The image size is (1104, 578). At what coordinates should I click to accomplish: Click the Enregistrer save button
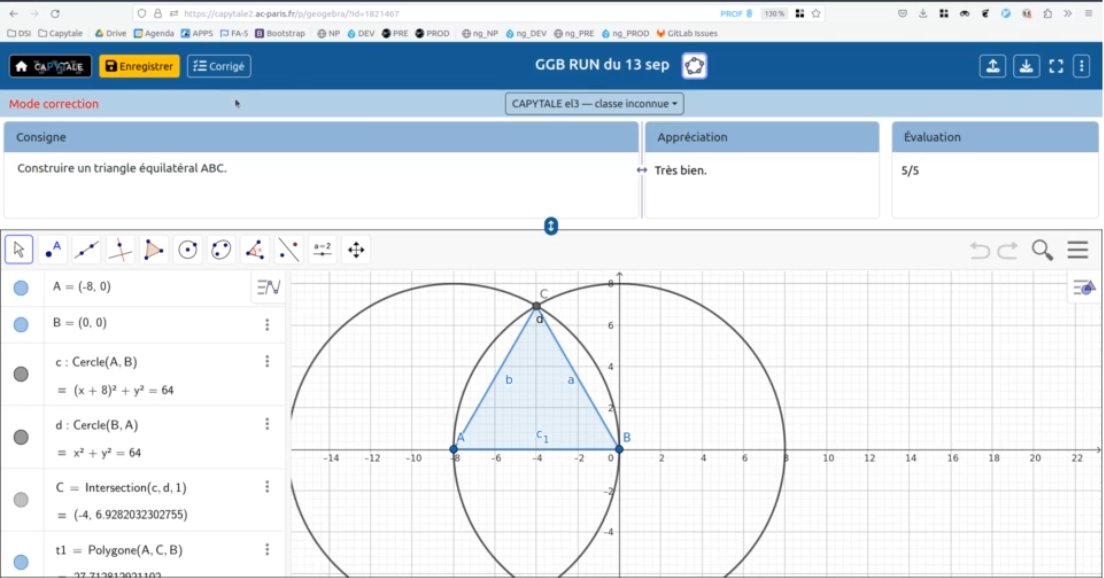coord(139,66)
